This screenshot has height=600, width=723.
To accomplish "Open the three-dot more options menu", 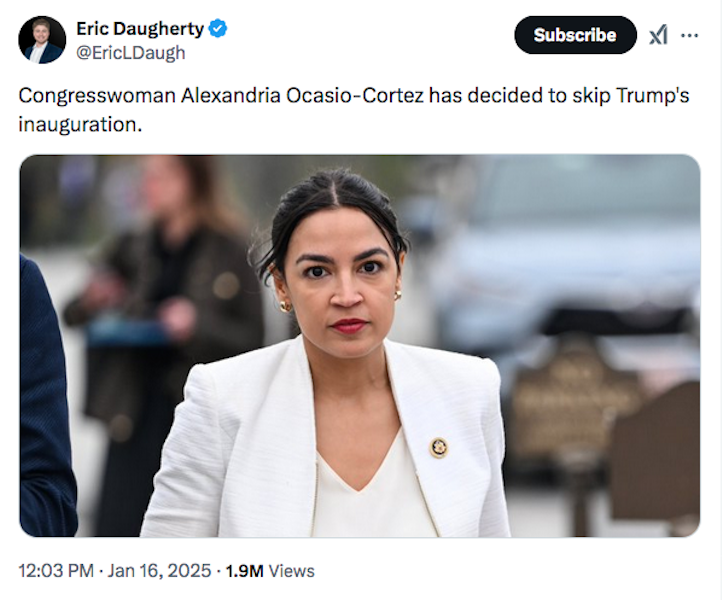I will 689,35.
